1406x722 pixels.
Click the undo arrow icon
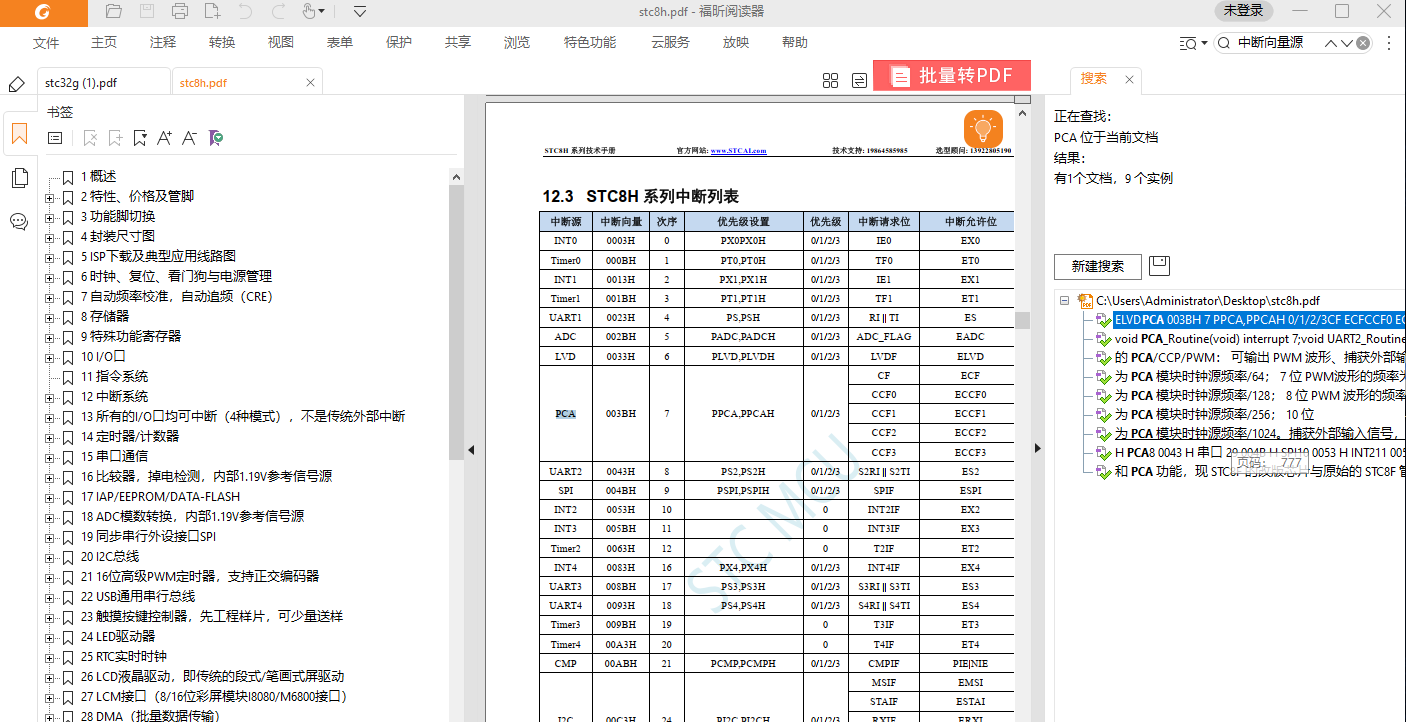click(245, 12)
